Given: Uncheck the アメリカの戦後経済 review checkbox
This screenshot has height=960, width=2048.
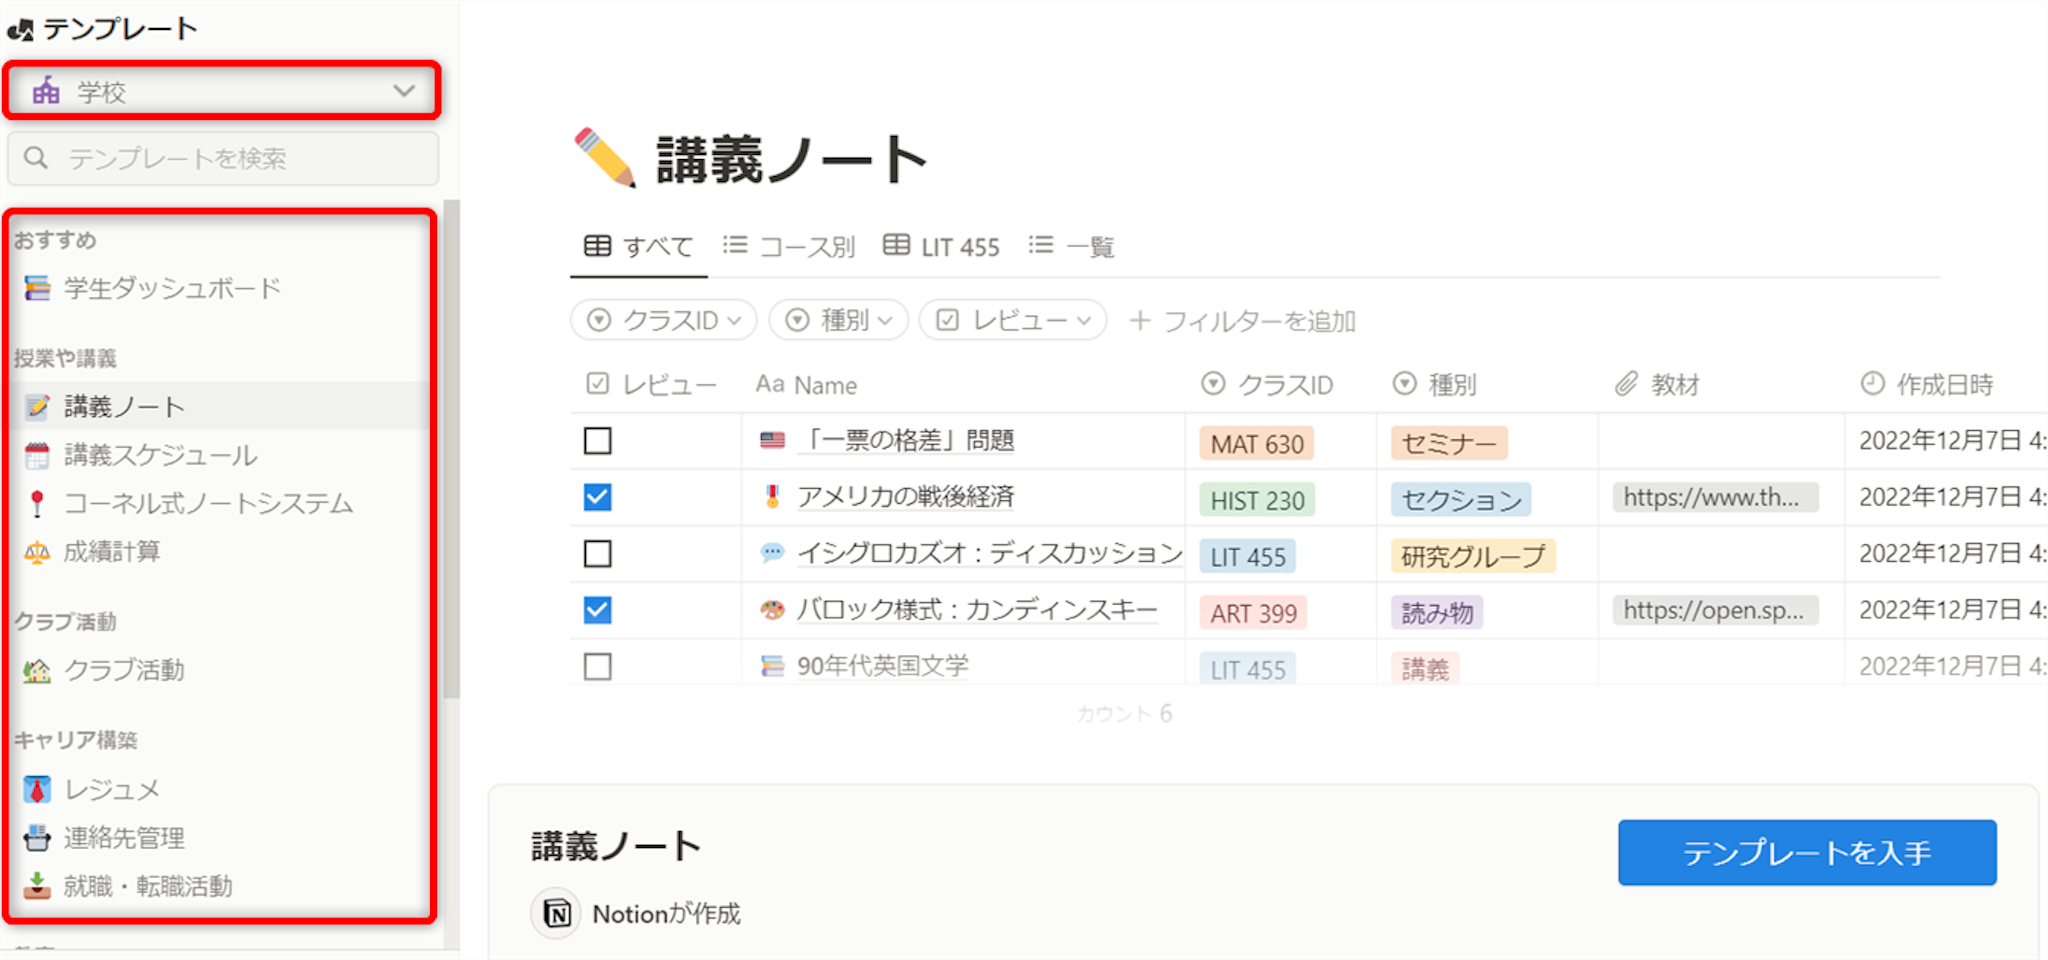Looking at the screenshot, I should click(x=598, y=497).
